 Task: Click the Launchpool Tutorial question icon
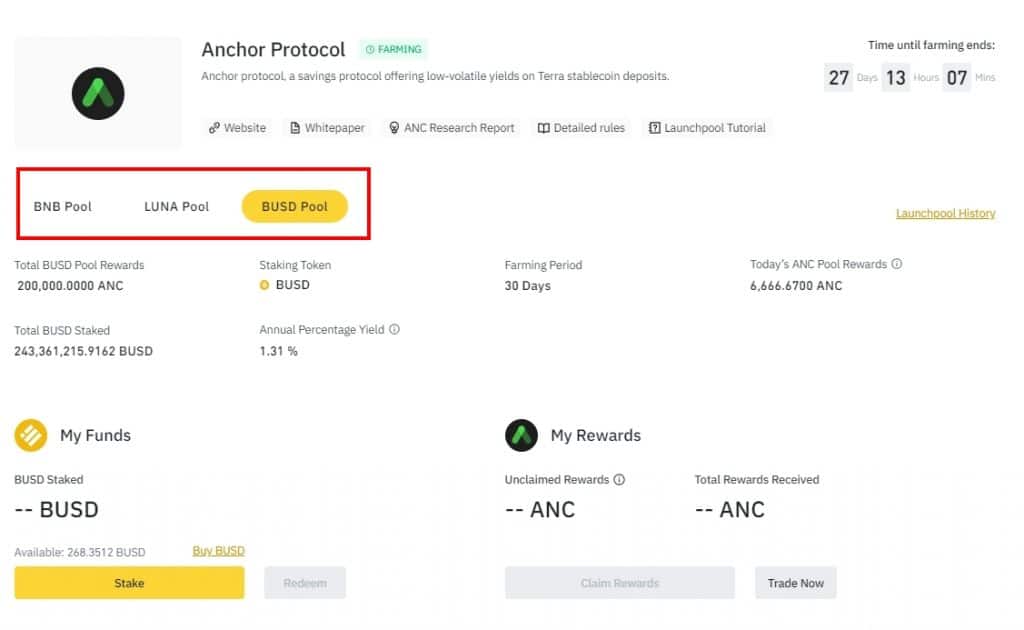pyautogui.click(x=654, y=128)
